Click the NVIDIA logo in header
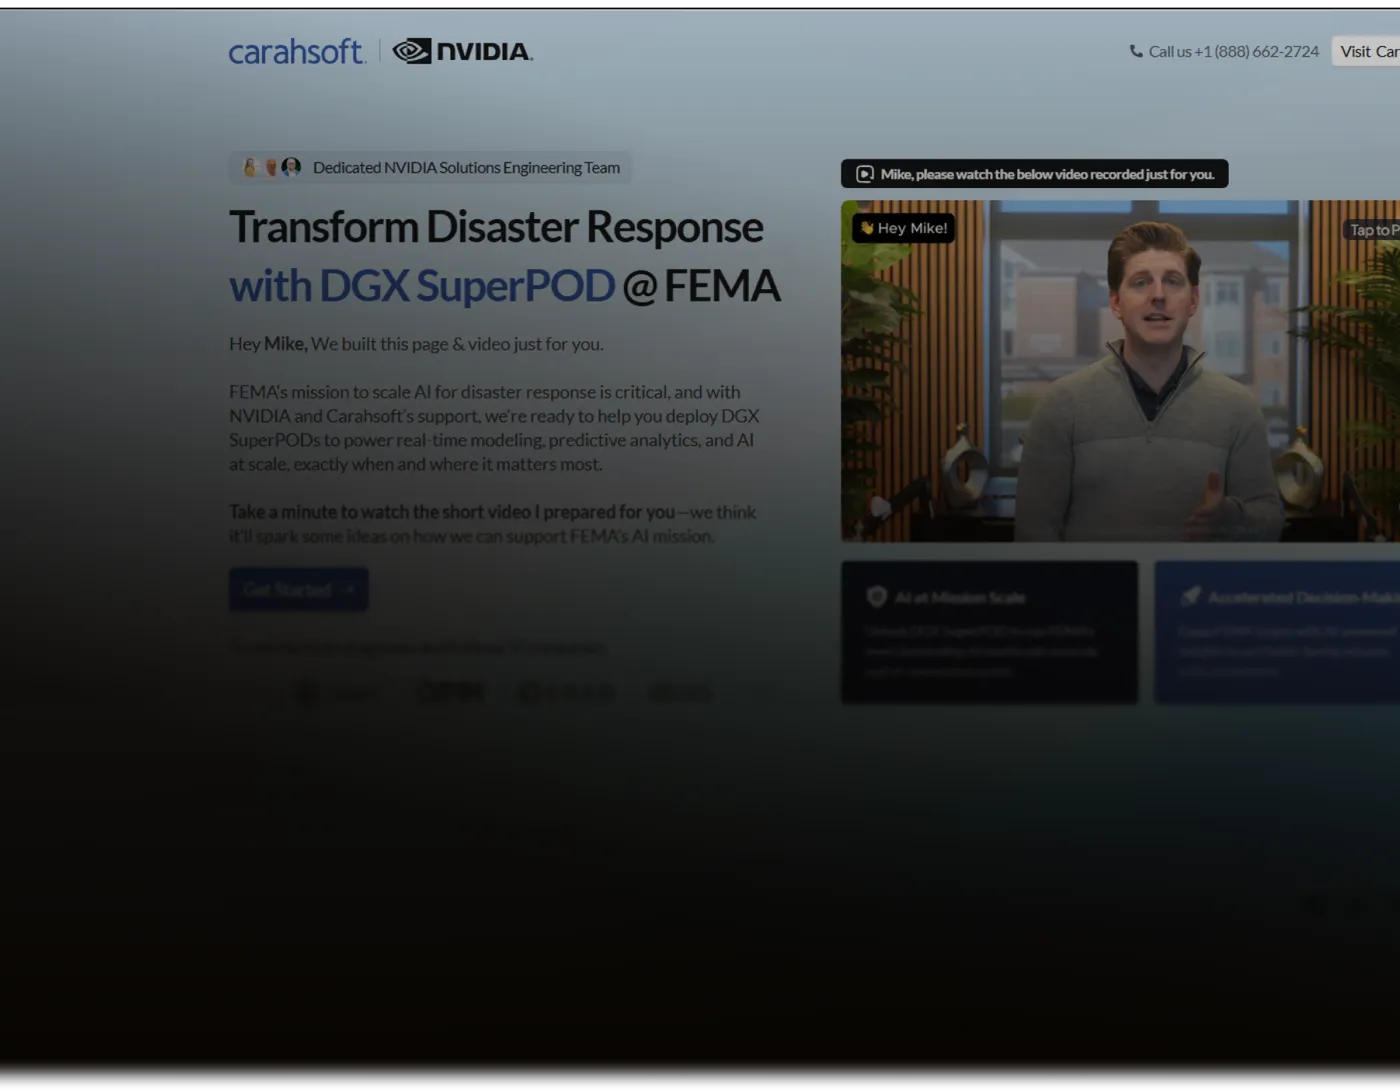Screen dimensions: 1400x1092 [x=462, y=51]
